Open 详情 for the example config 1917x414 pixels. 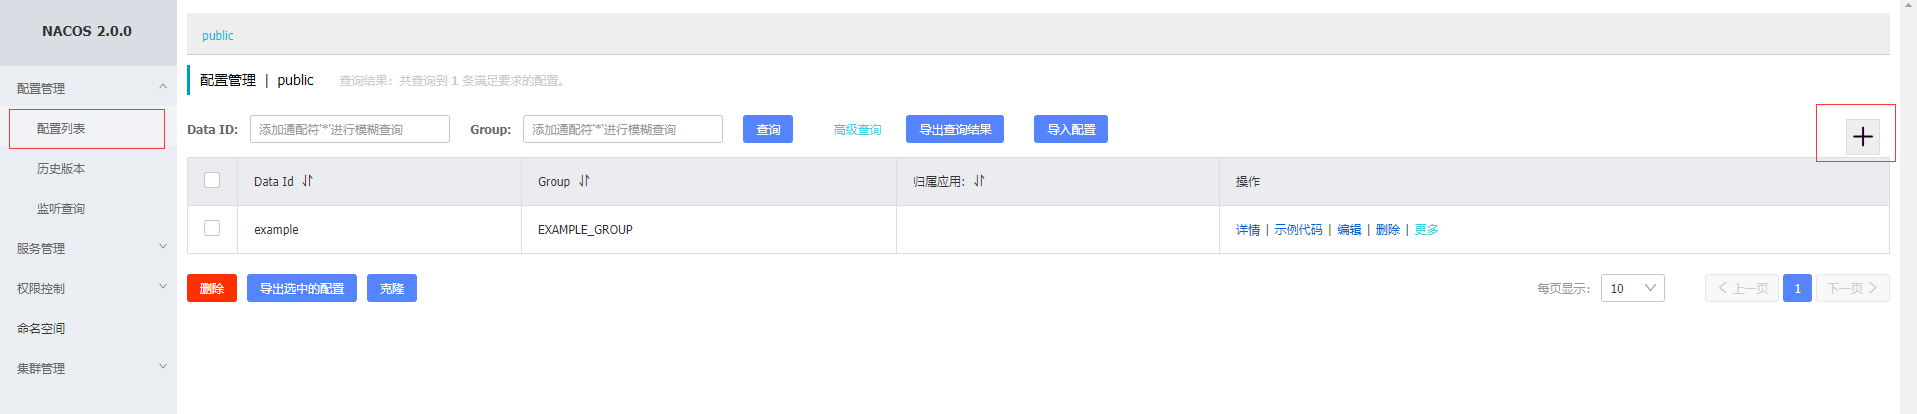click(x=1248, y=230)
